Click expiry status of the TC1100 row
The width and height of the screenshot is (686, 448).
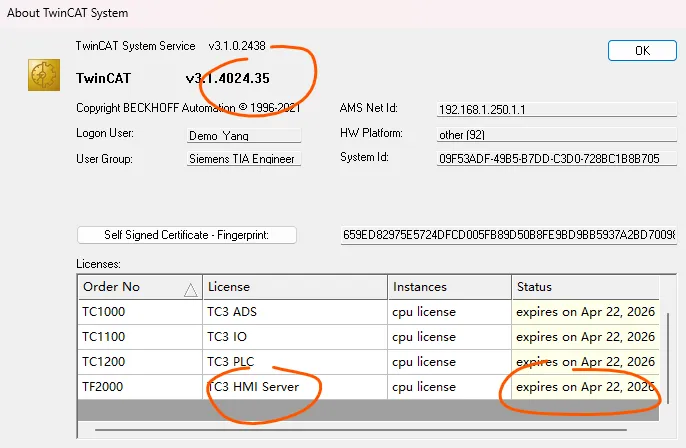[x=585, y=337]
